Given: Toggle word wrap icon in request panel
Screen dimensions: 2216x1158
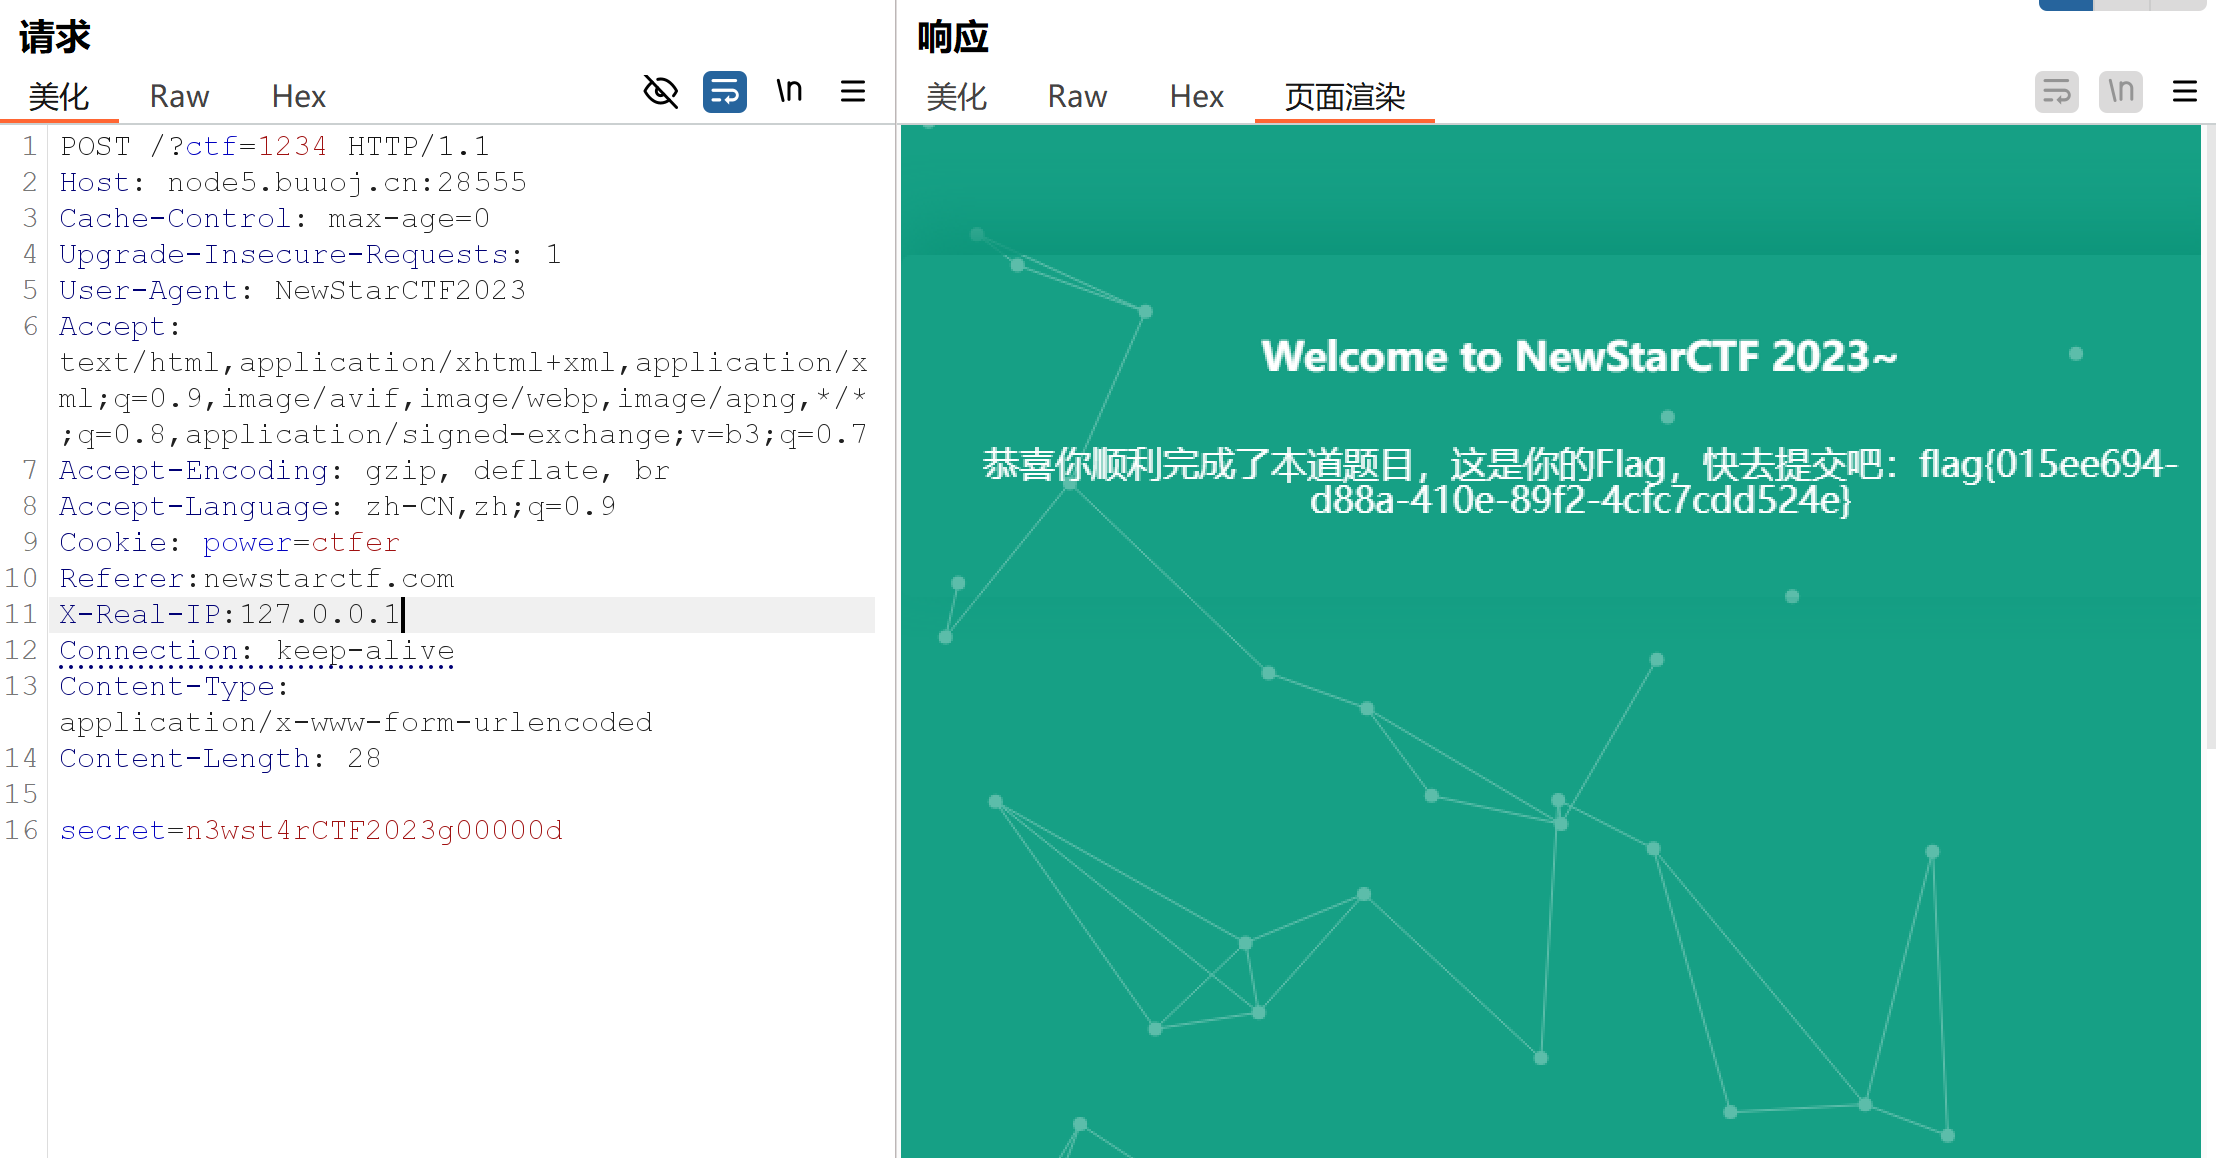Looking at the screenshot, I should click(724, 92).
